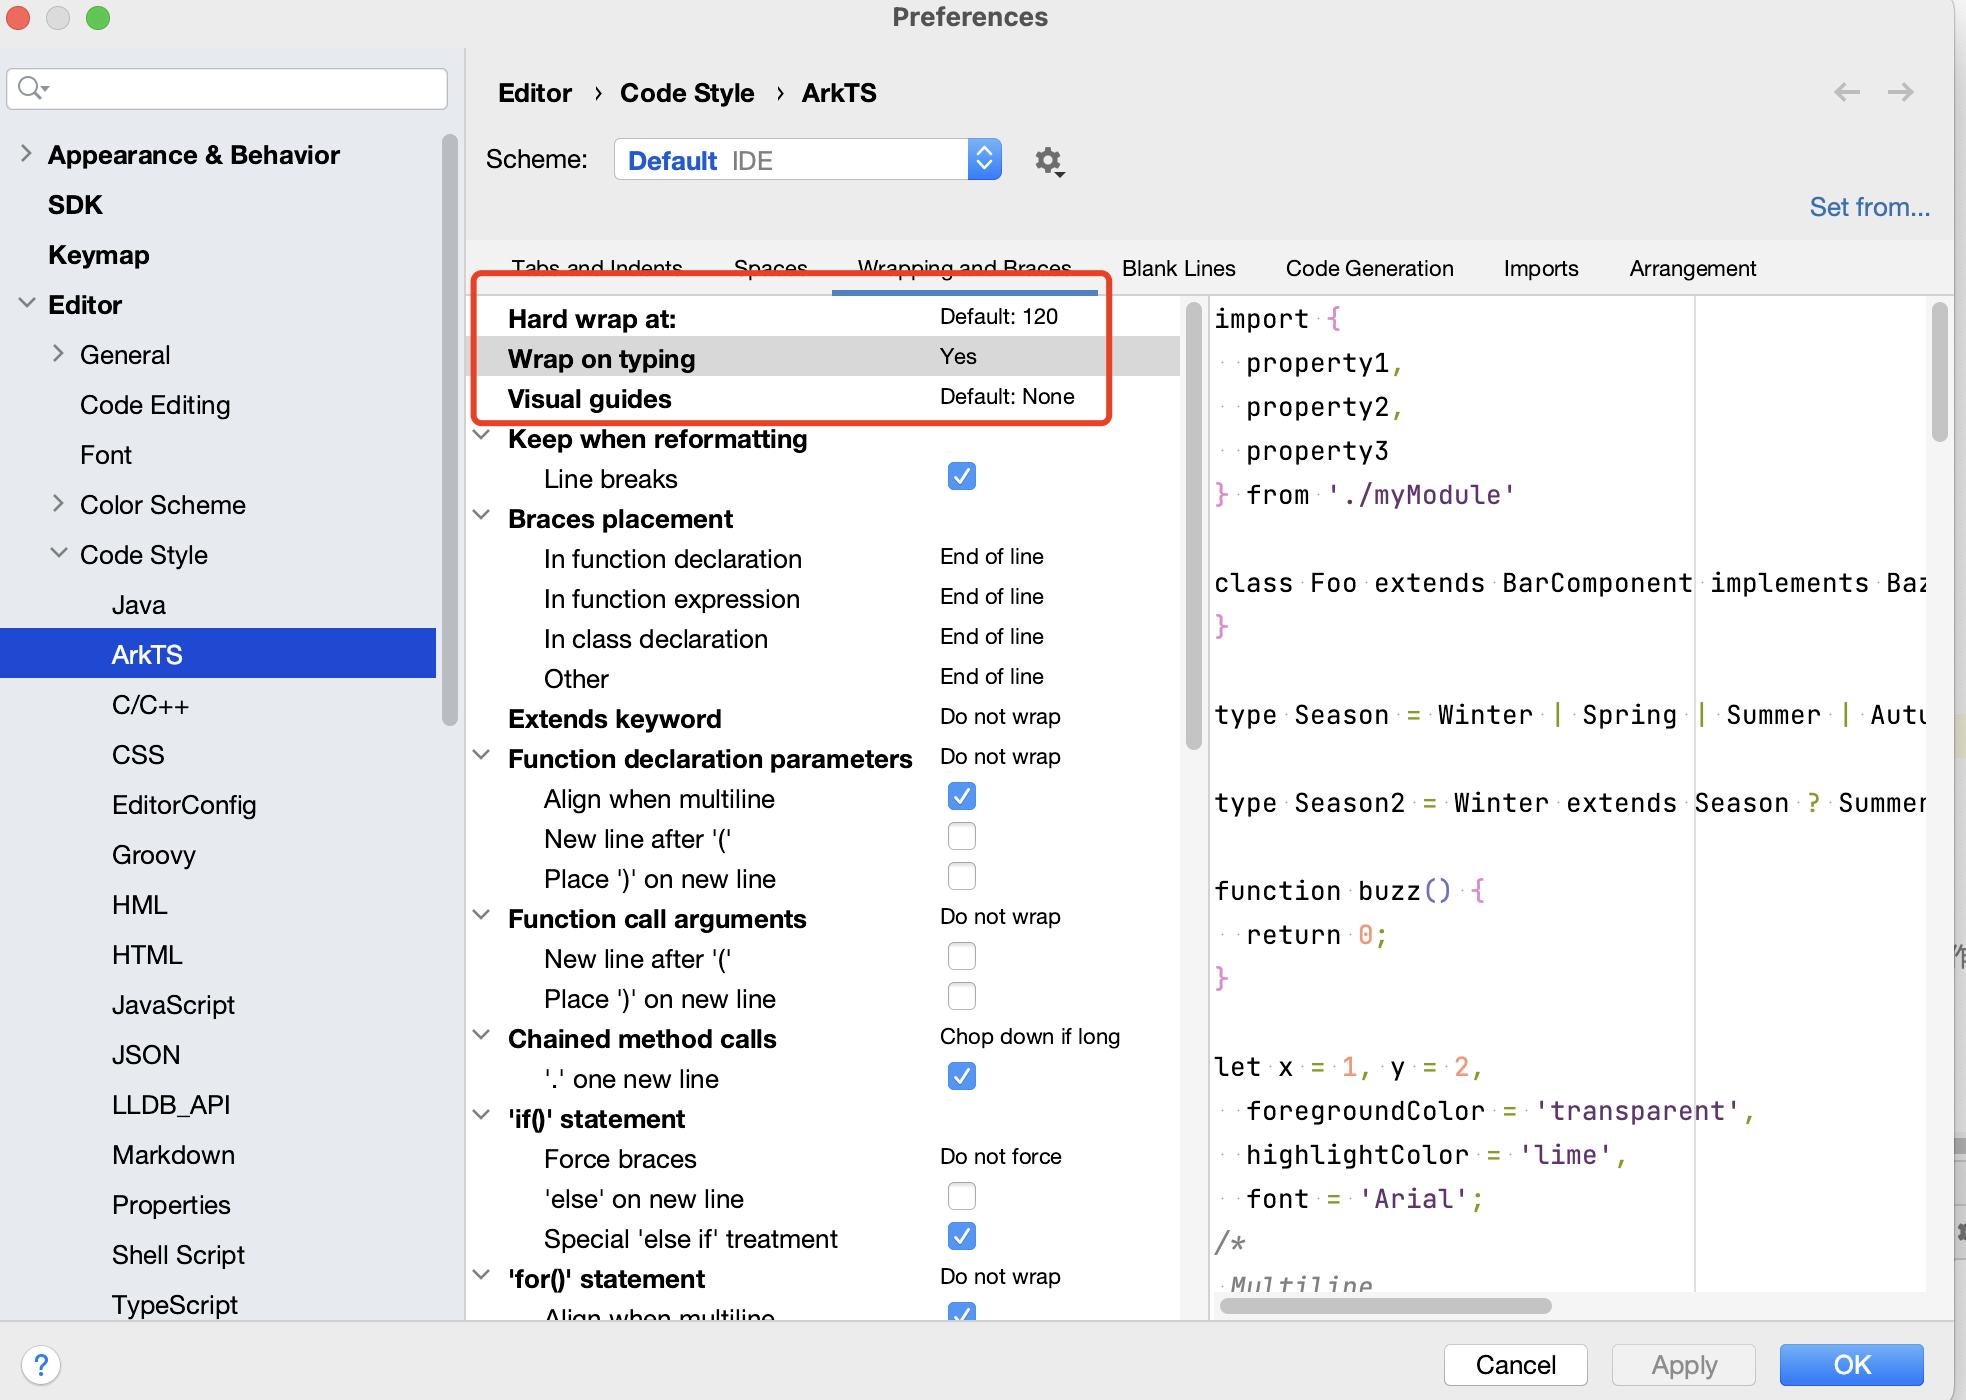Click the code preview vertical scrollbar
The height and width of the screenshot is (1400, 1966).
click(x=1939, y=372)
